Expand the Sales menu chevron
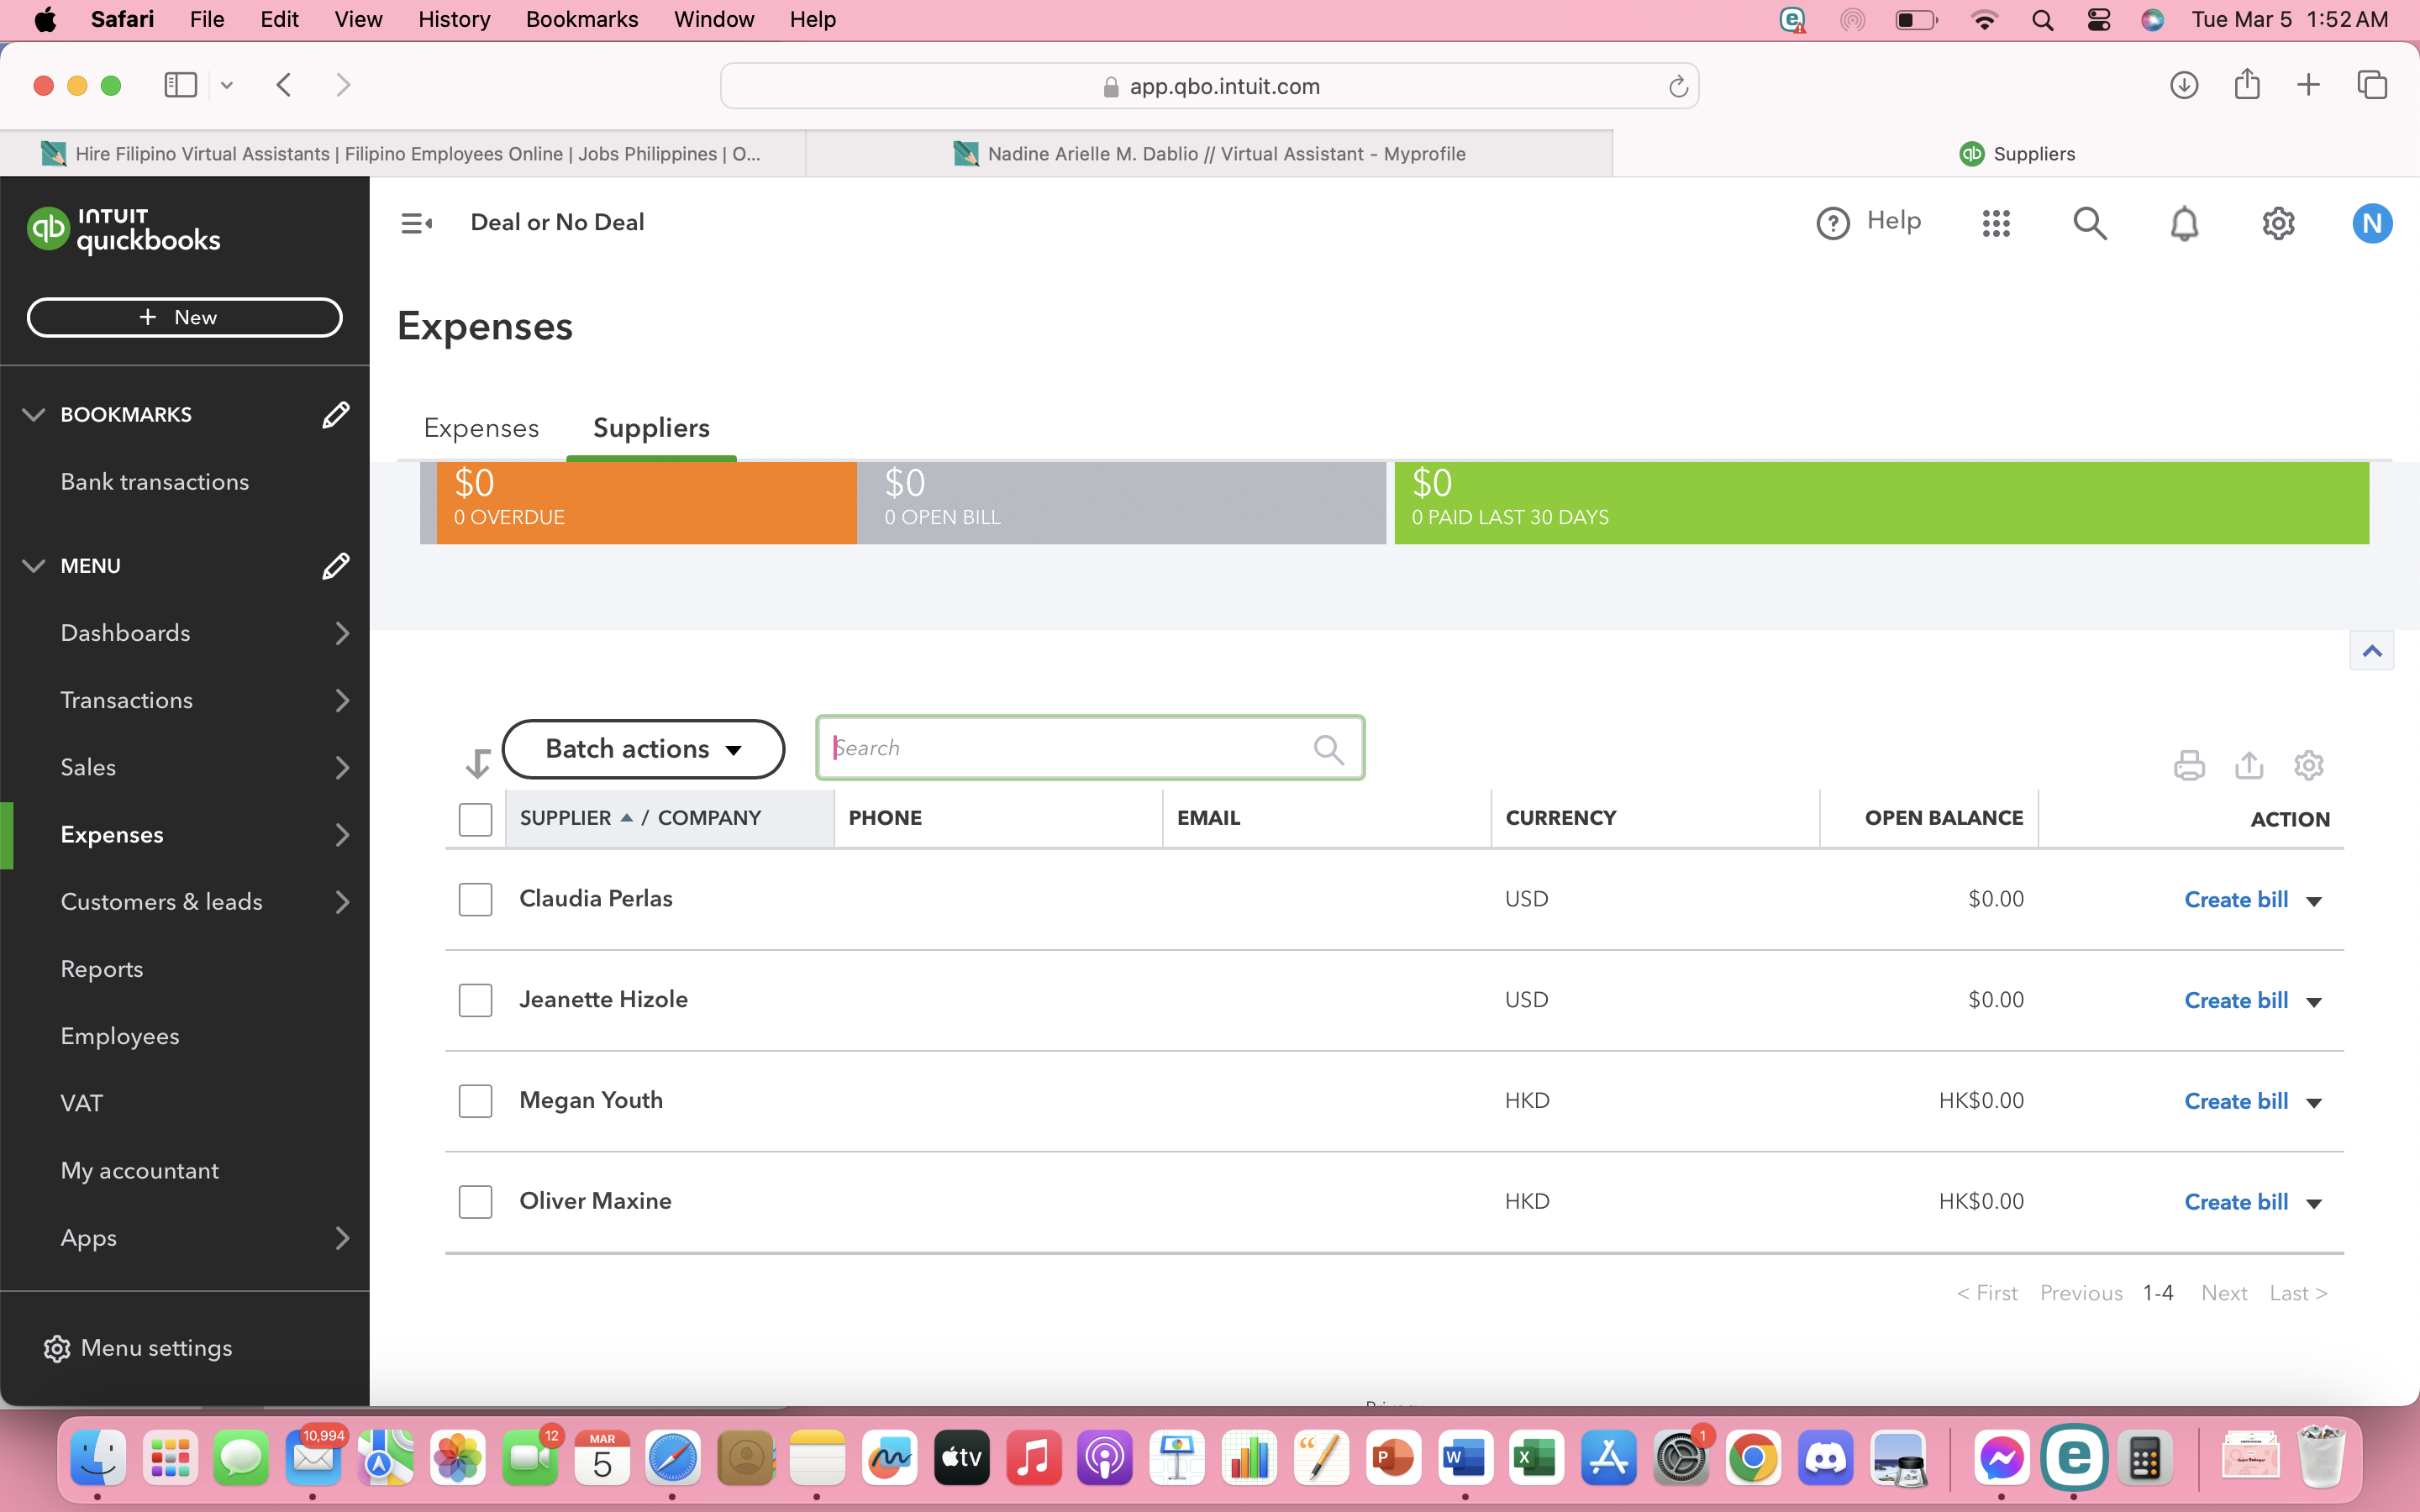Viewport: 2420px width, 1512px height. pos(342,767)
